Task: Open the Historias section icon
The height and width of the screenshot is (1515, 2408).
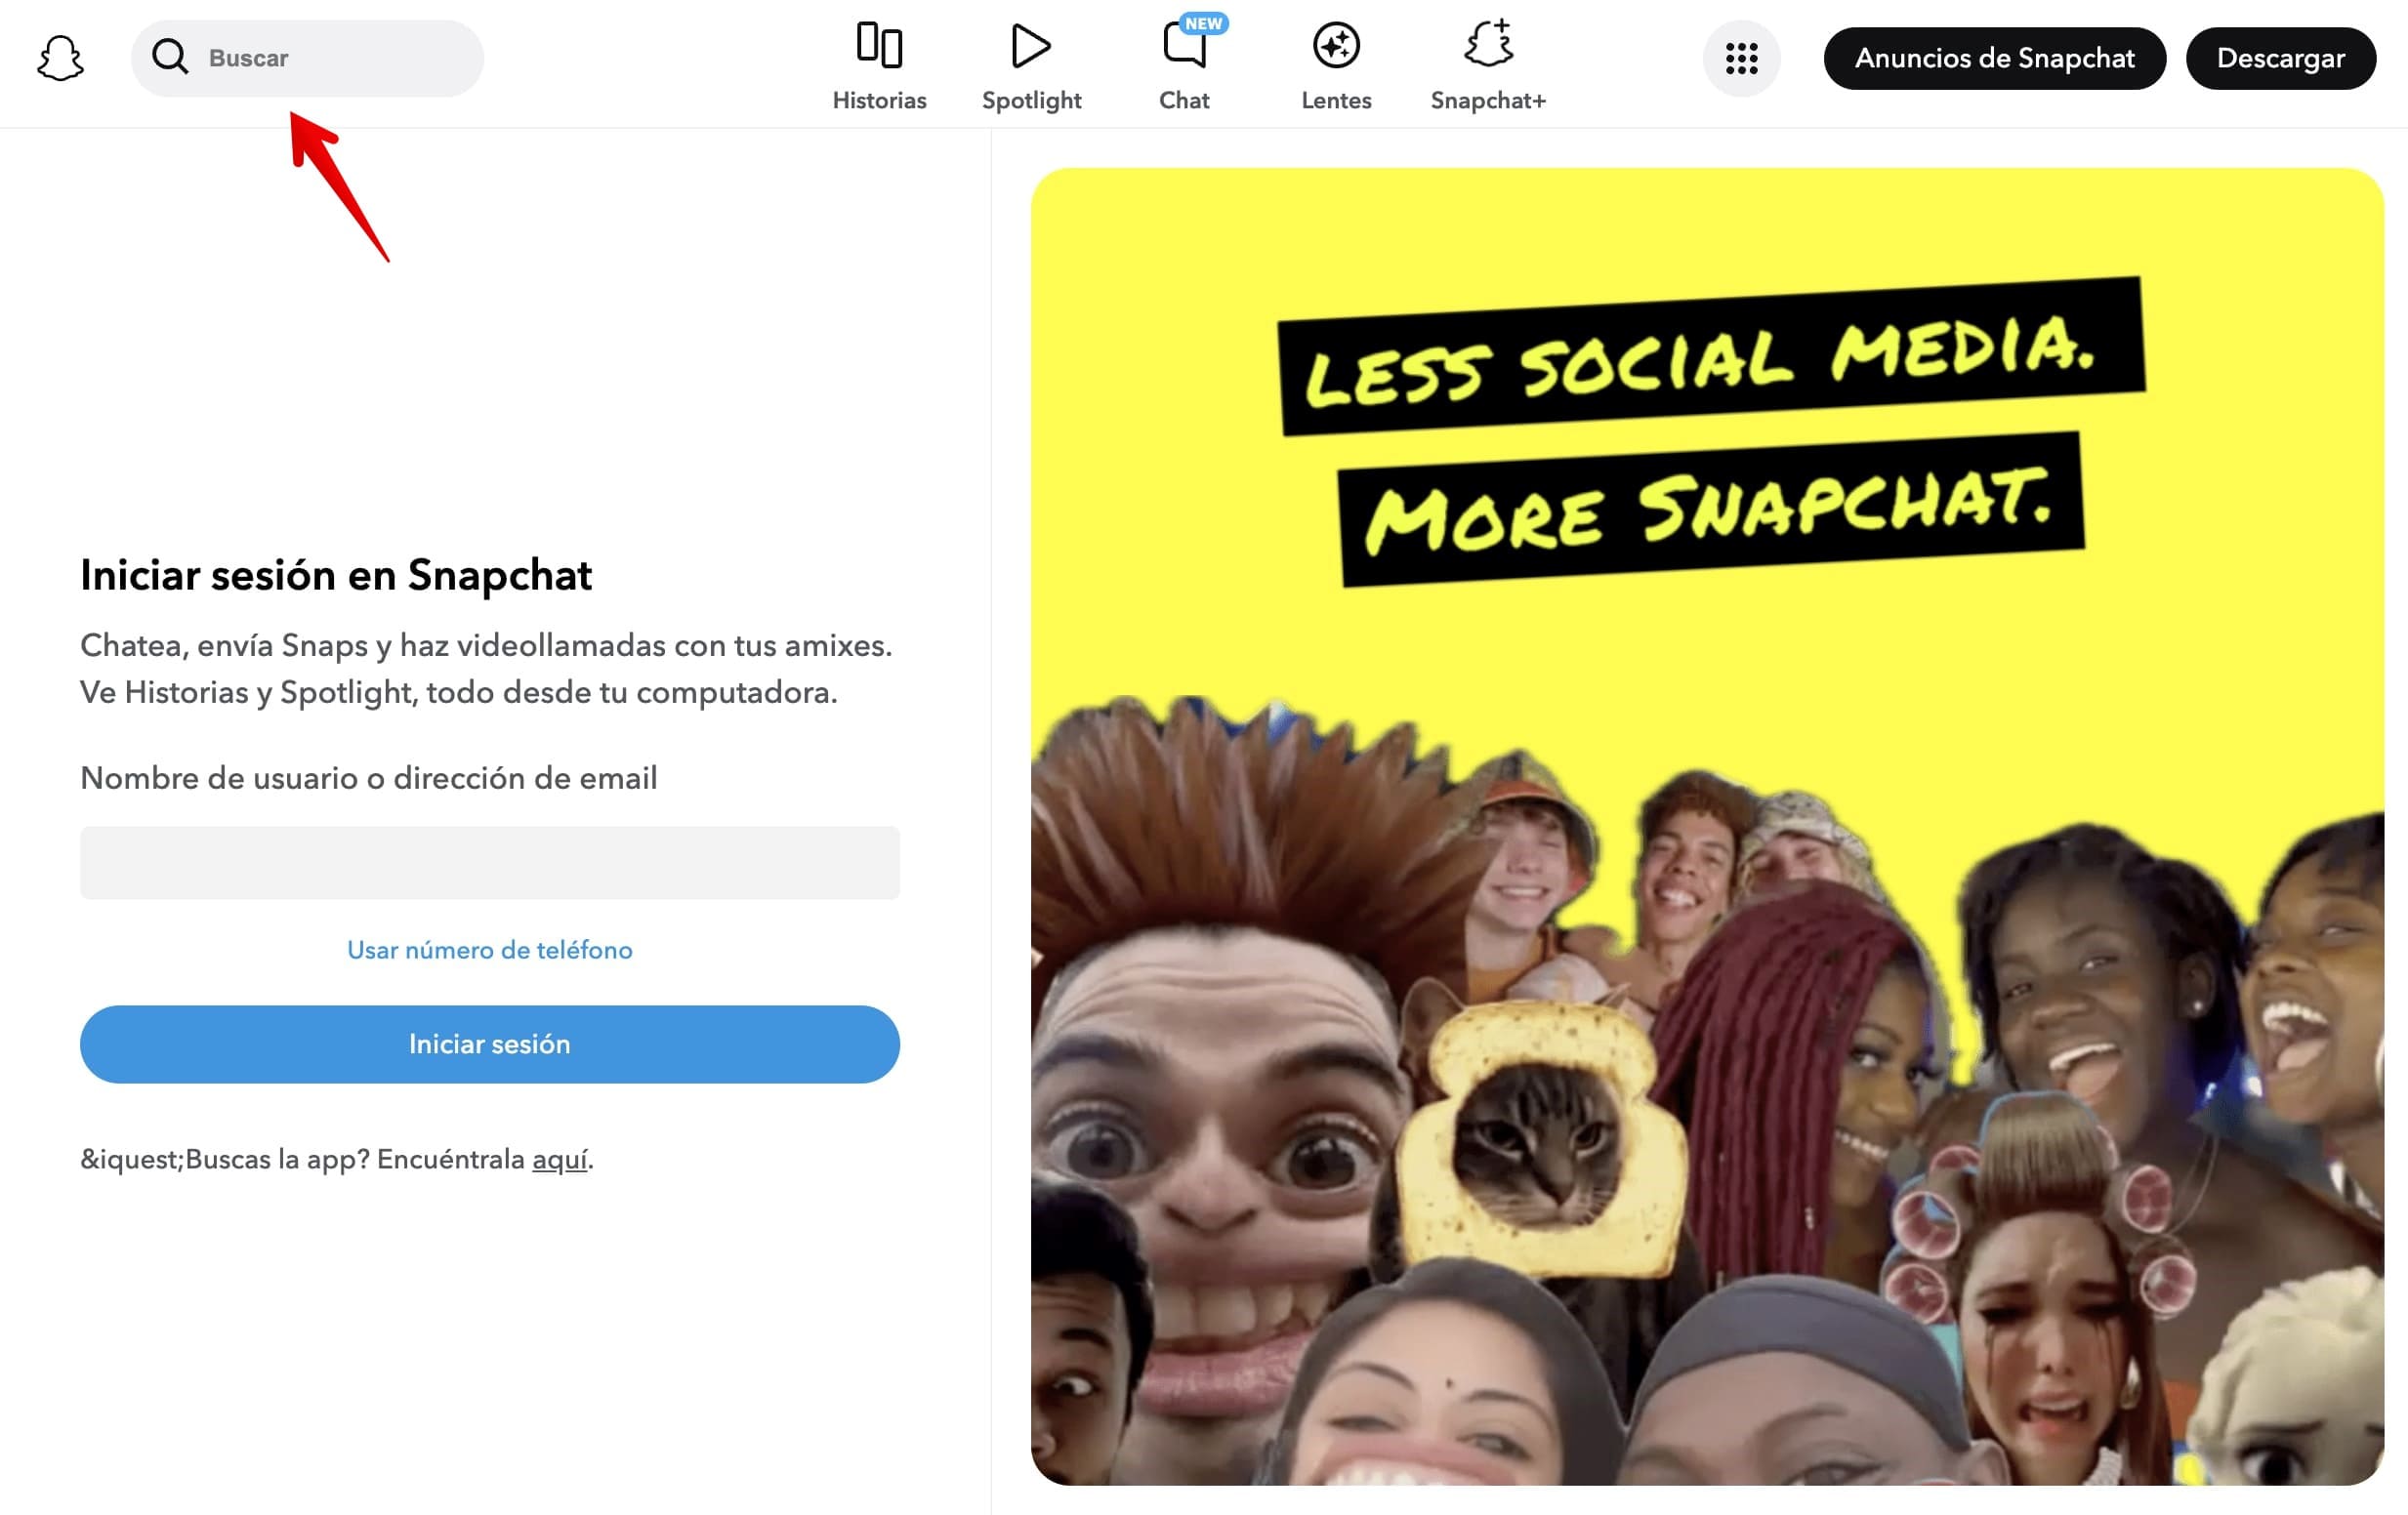Action: 879,45
